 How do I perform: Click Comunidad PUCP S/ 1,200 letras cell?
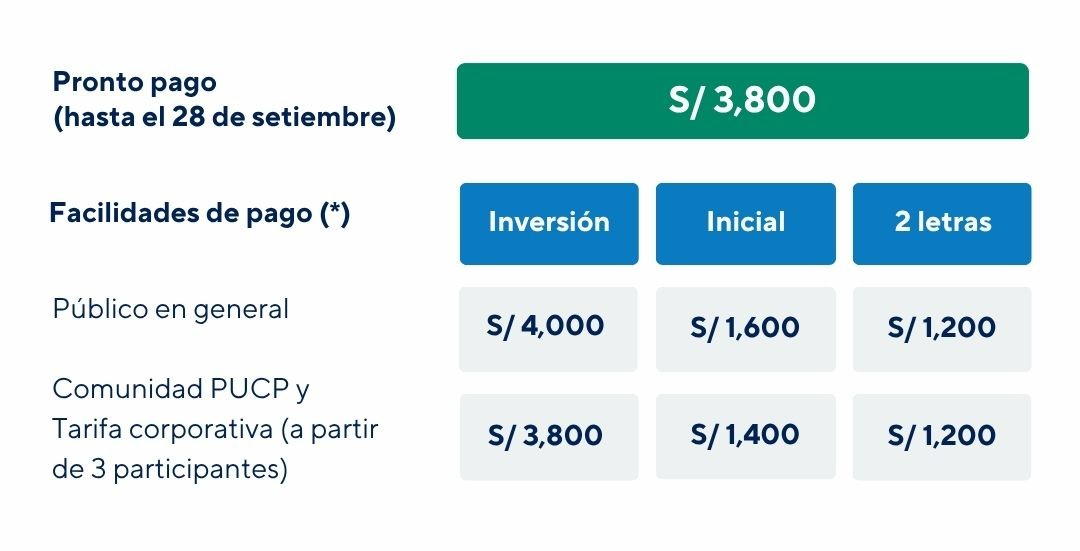pos(942,437)
